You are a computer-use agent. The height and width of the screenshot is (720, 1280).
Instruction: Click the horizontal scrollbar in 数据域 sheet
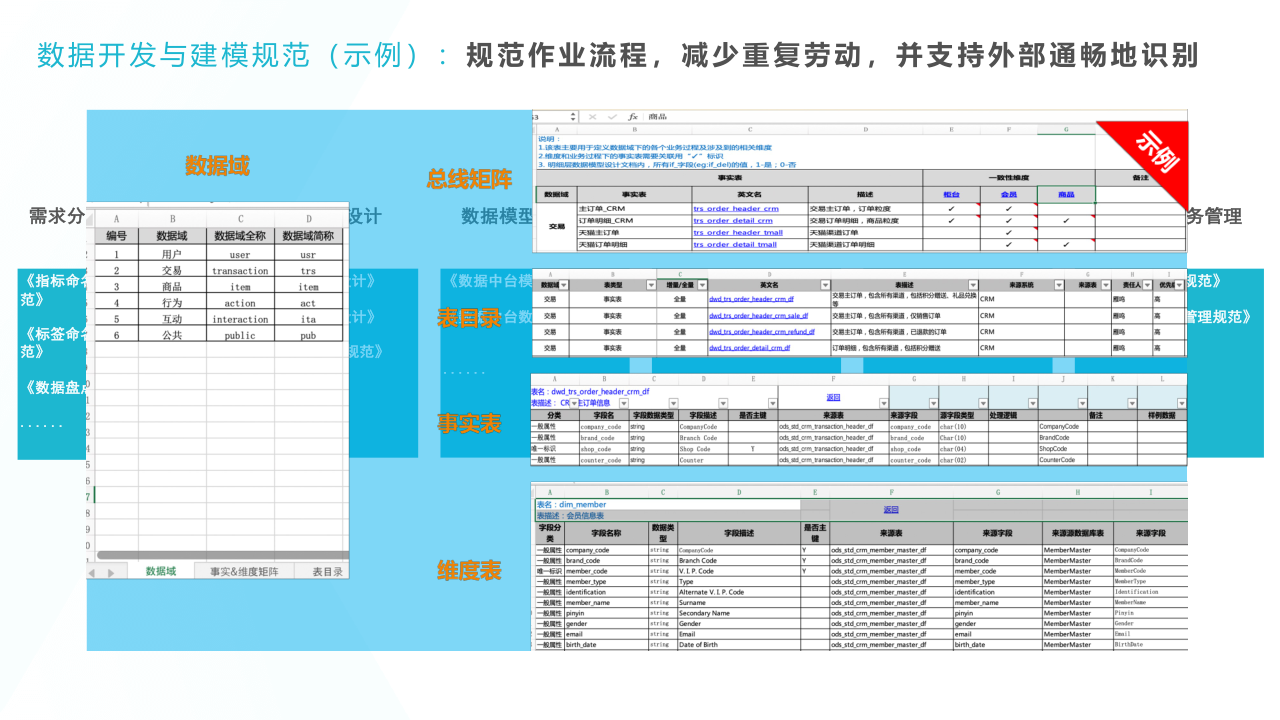pyautogui.click(x=220, y=555)
